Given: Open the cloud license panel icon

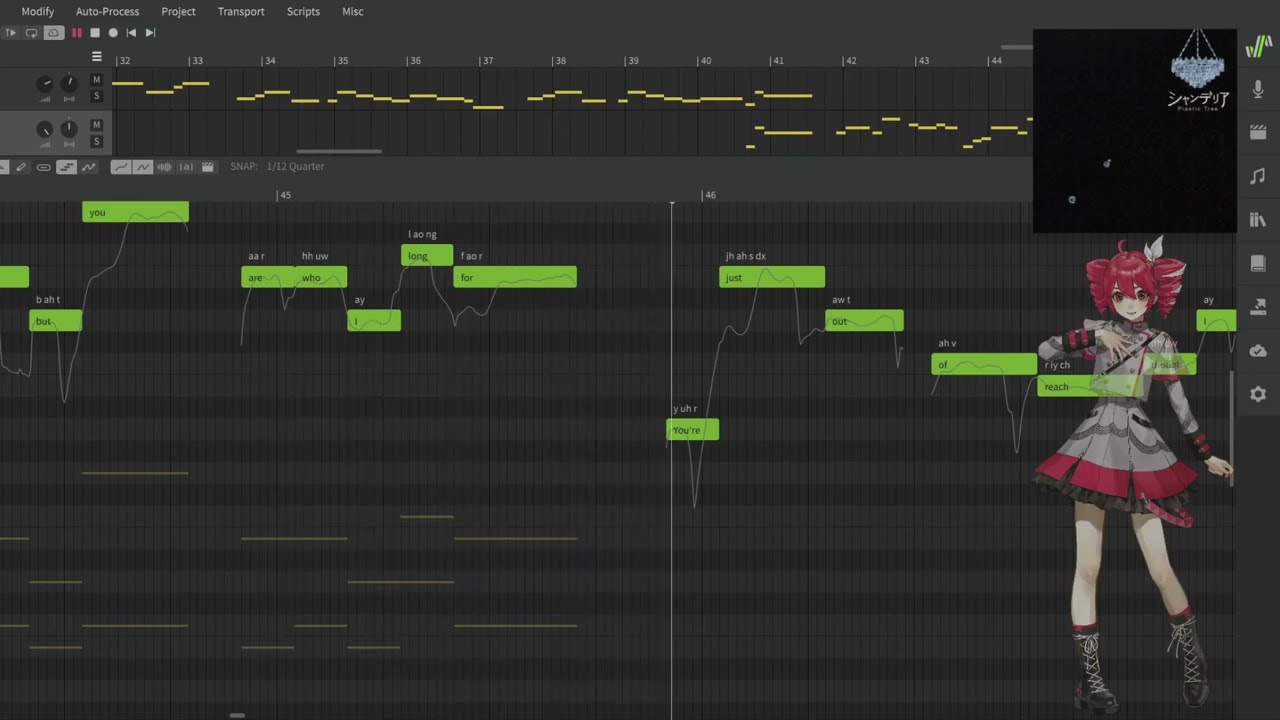Looking at the screenshot, I should [1258, 351].
